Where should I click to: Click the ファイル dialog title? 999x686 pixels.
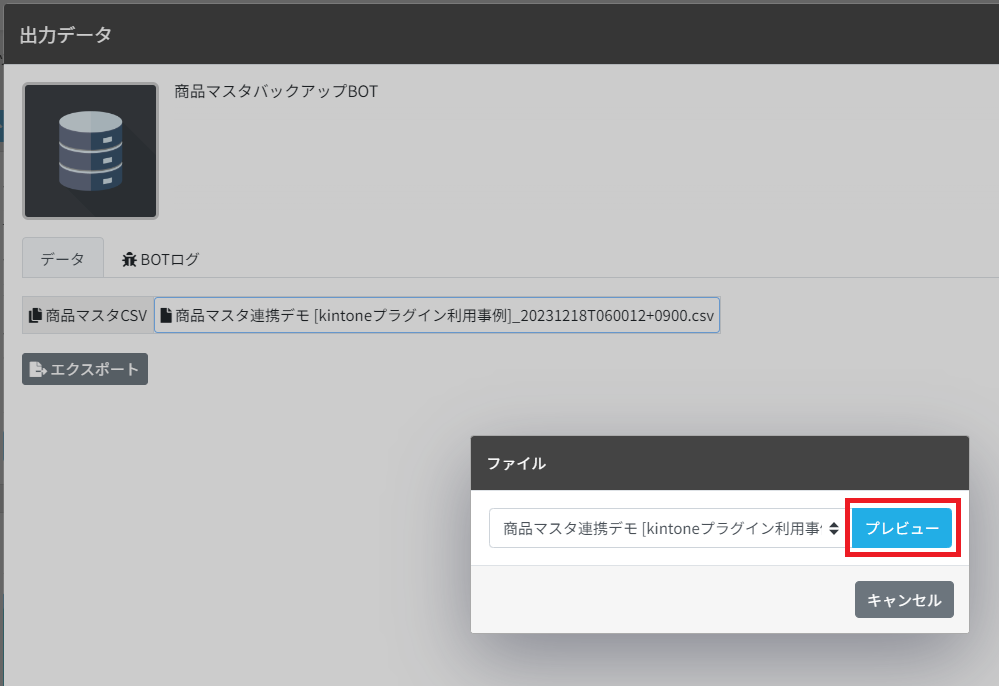[516, 463]
